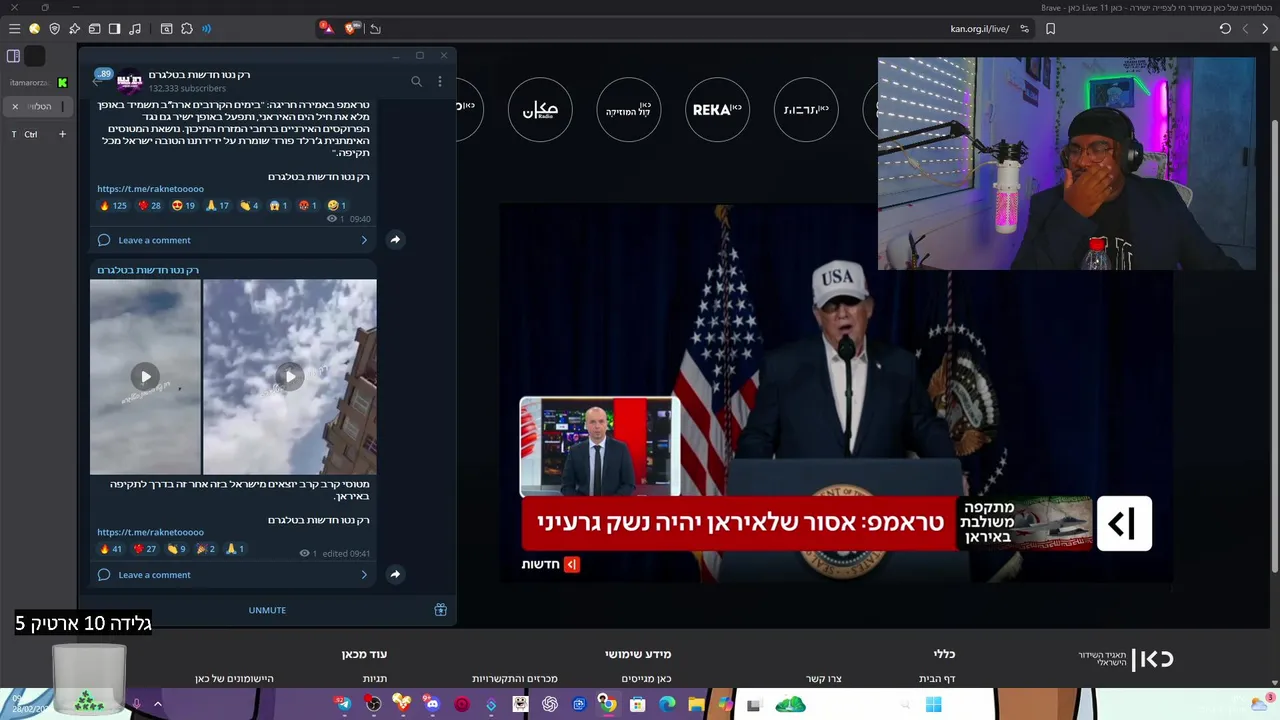The image size is (1280, 720).
Task: Close the active vertical tab
Action: (15, 106)
